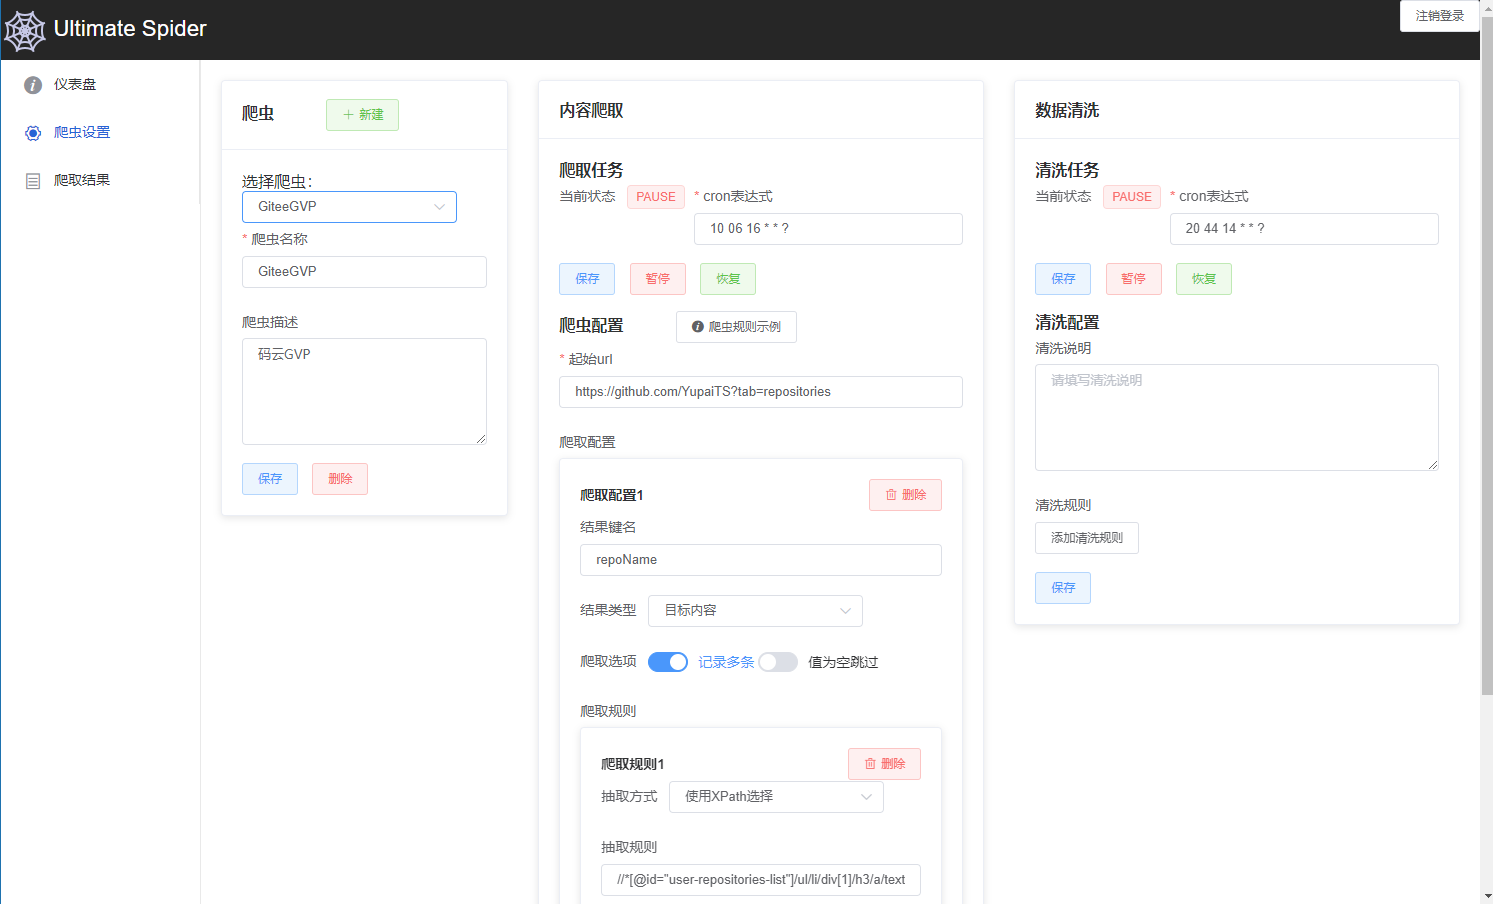Select the spider icon next to 爬虫设置
Image resolution: width=1493 pixels, height=904 pixels.
(31, 132)
